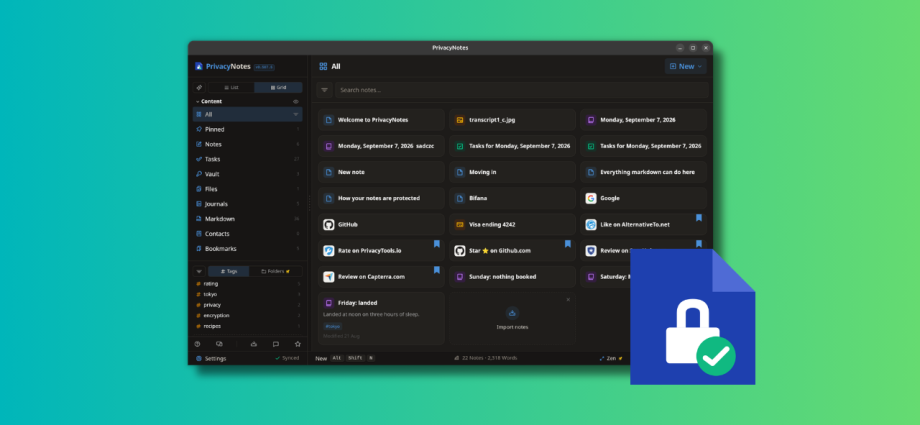This screenshot has height=425, width=920.
Task: Open the Pinned section in sidebar
Action: tap(248, 129)
